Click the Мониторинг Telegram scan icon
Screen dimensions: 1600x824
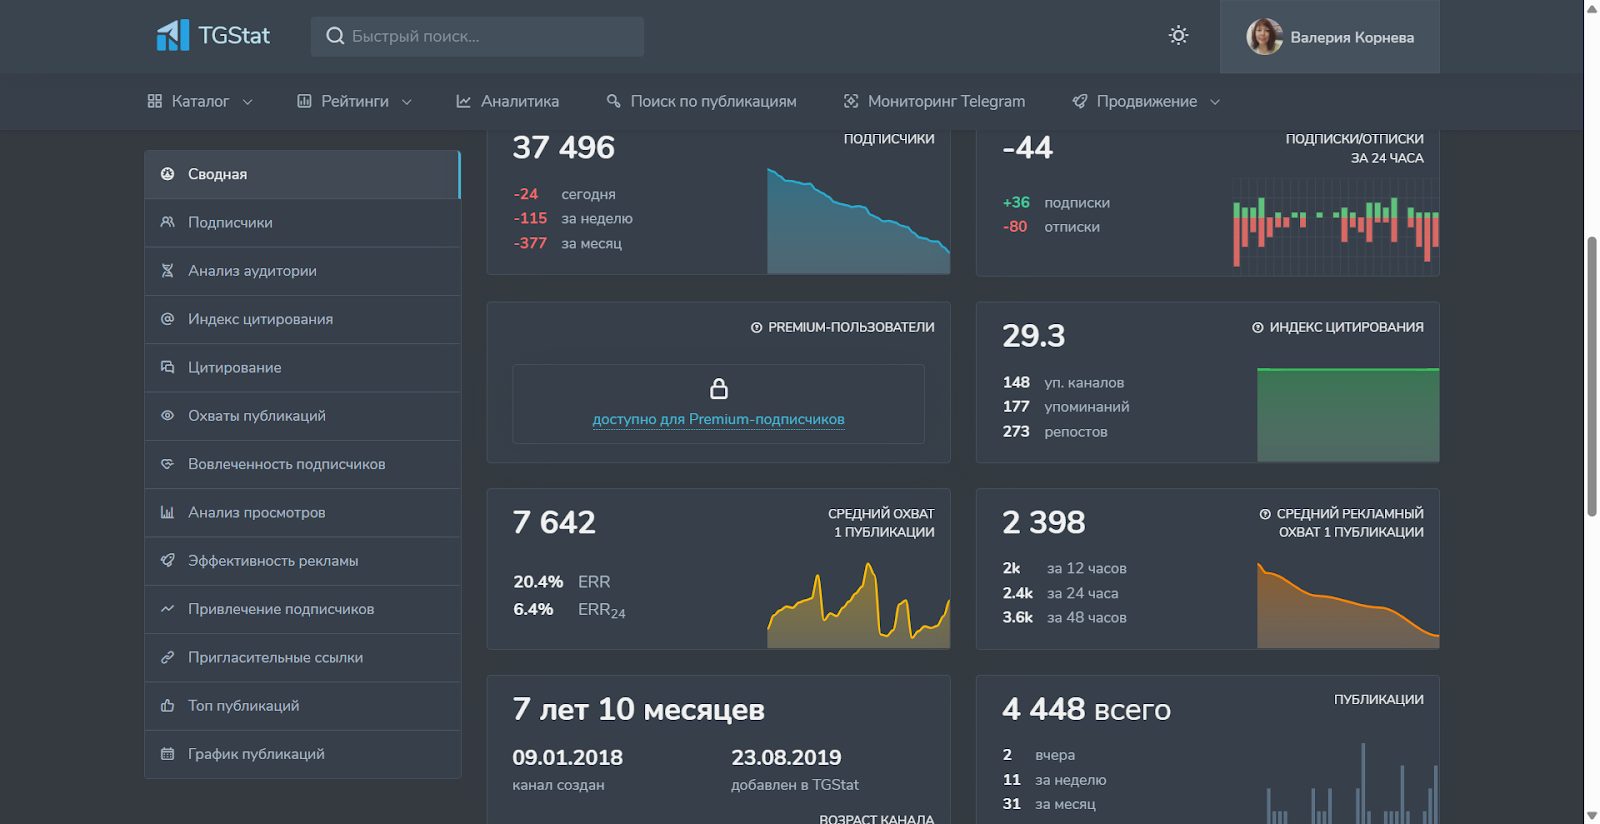[x=851, y=101]
